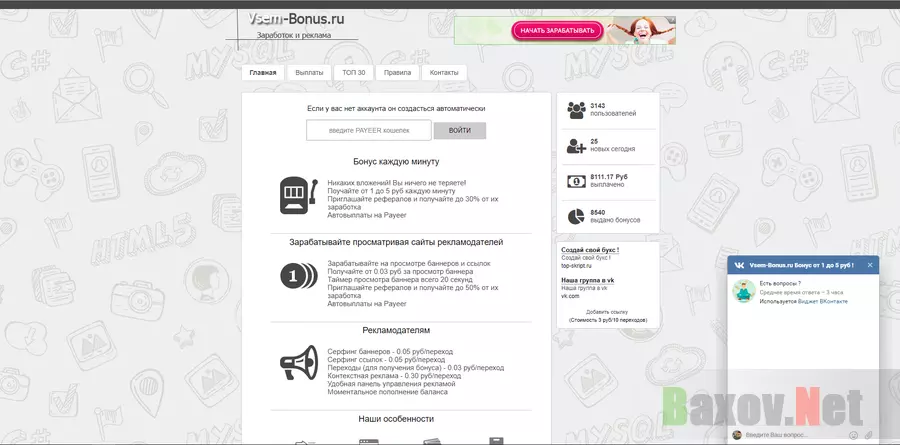Click the slot machine icon under 'Бонус каждую минуту'
The width and height of the screenshot is (900, 445).
(x=298, y=196)
